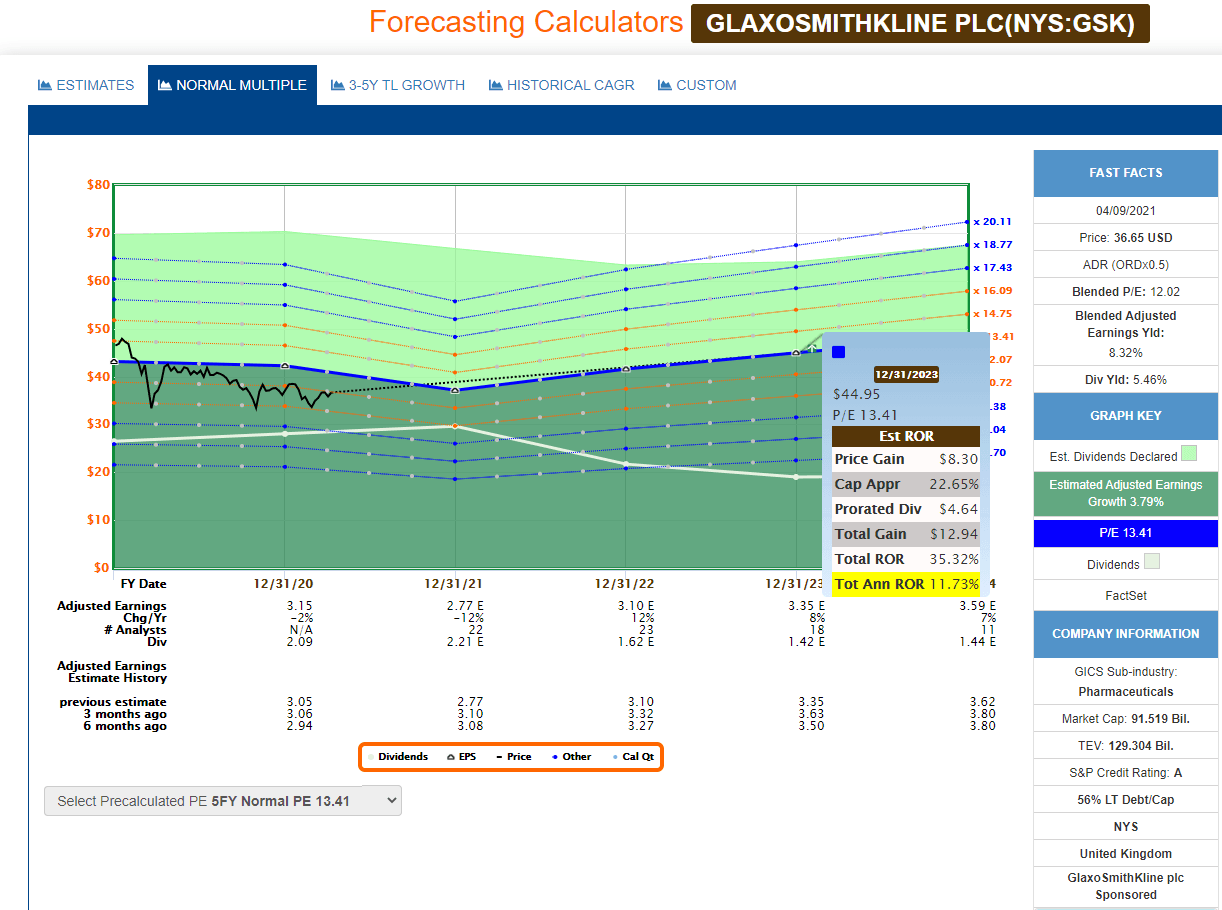The image size is (1222, 910).
Task: Click the Prorated Div $4.64 row
Action: click(906, 509)
